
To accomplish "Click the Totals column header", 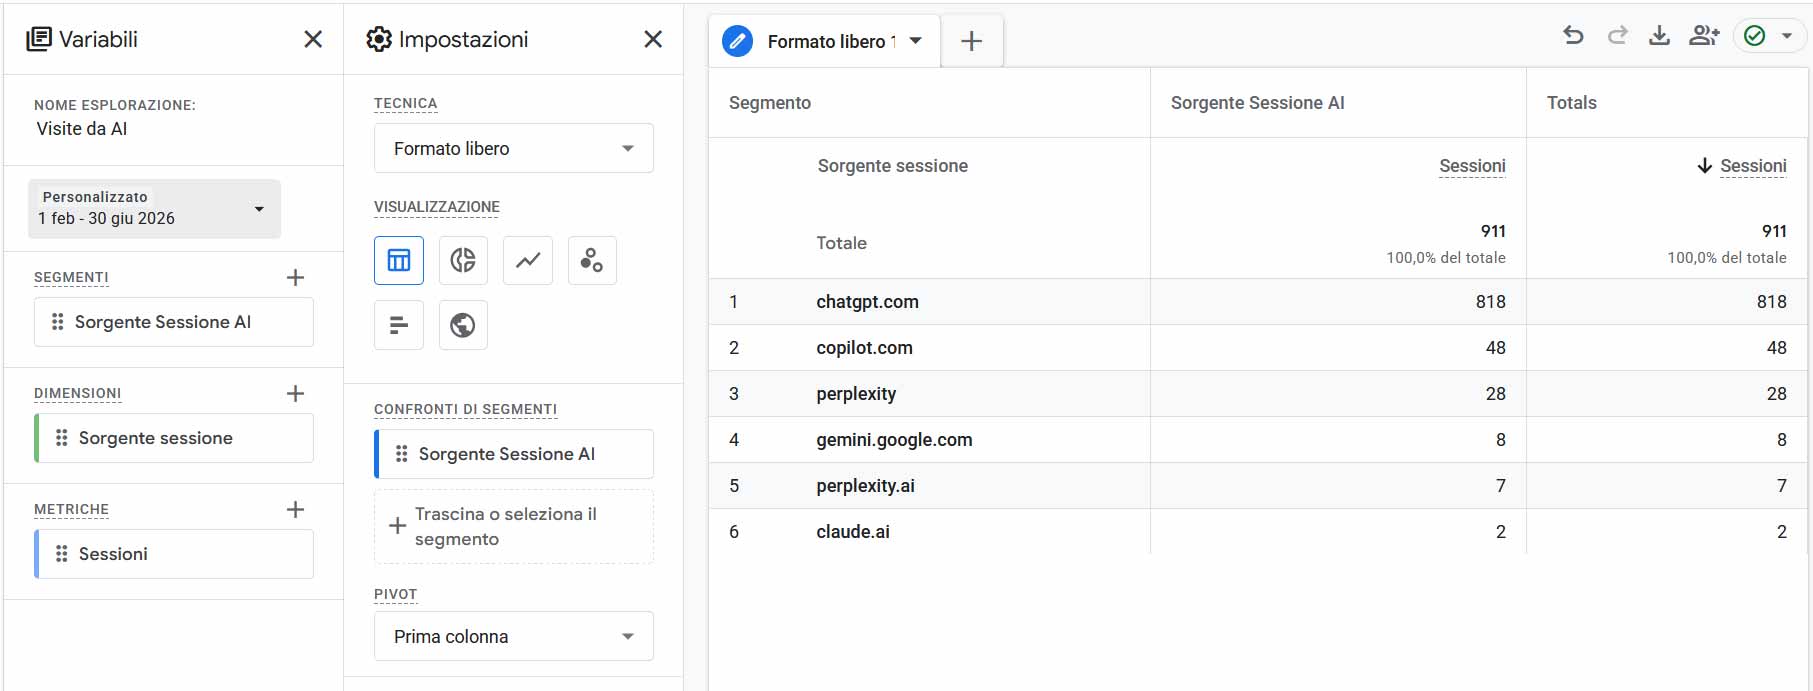I will 1572,103.
